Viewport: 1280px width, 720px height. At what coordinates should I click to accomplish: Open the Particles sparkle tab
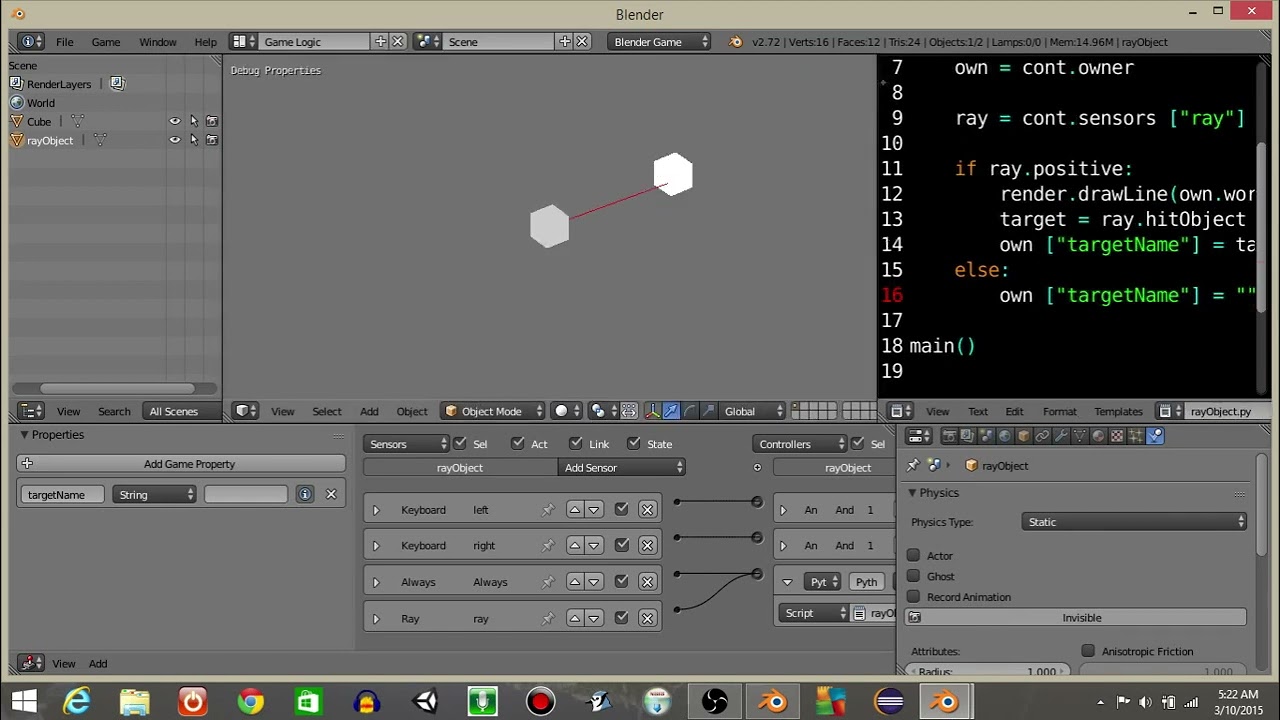click(x=1136, y=435)
